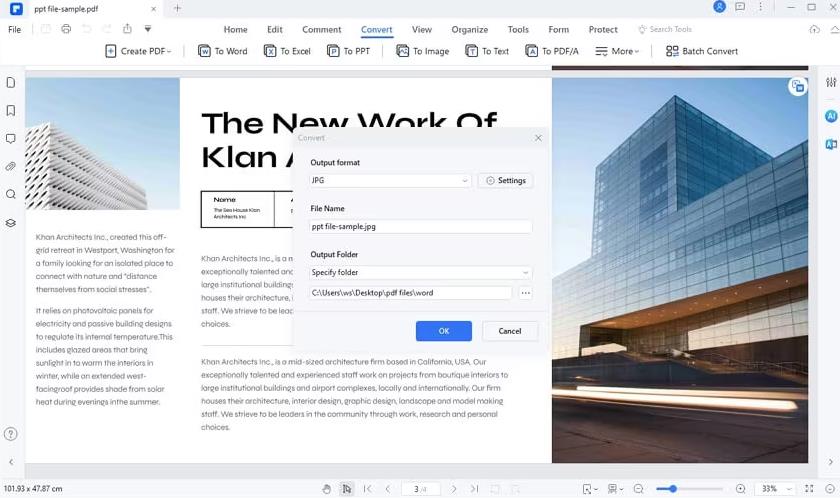Click To Image conversion

(x=423, y=51)
